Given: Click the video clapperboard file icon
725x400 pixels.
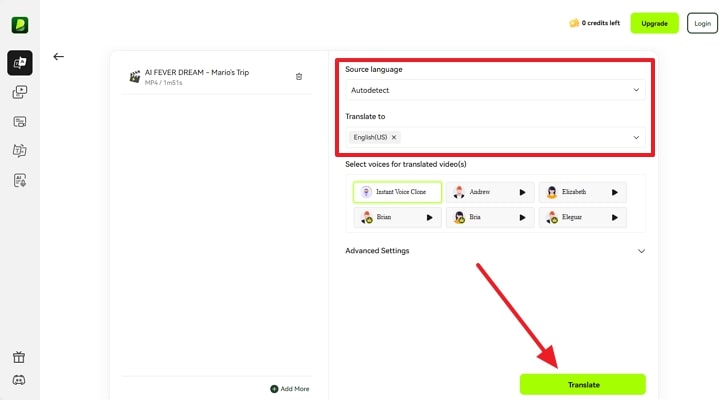Looking at the screenshot, I should click(135, 76).
